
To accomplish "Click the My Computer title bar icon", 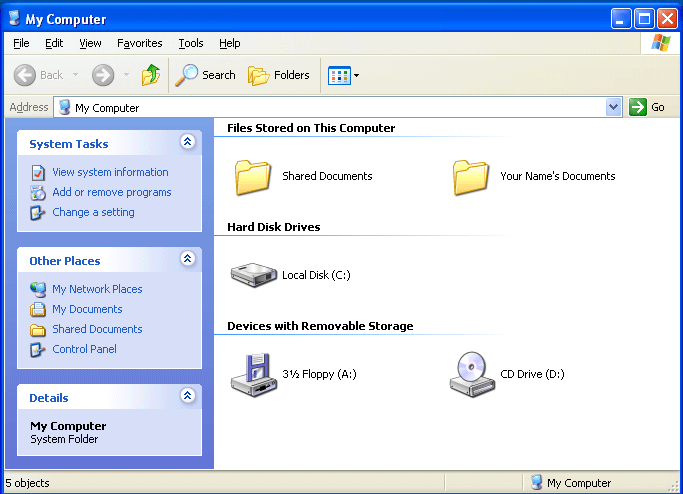I will [x=14, y=18].
